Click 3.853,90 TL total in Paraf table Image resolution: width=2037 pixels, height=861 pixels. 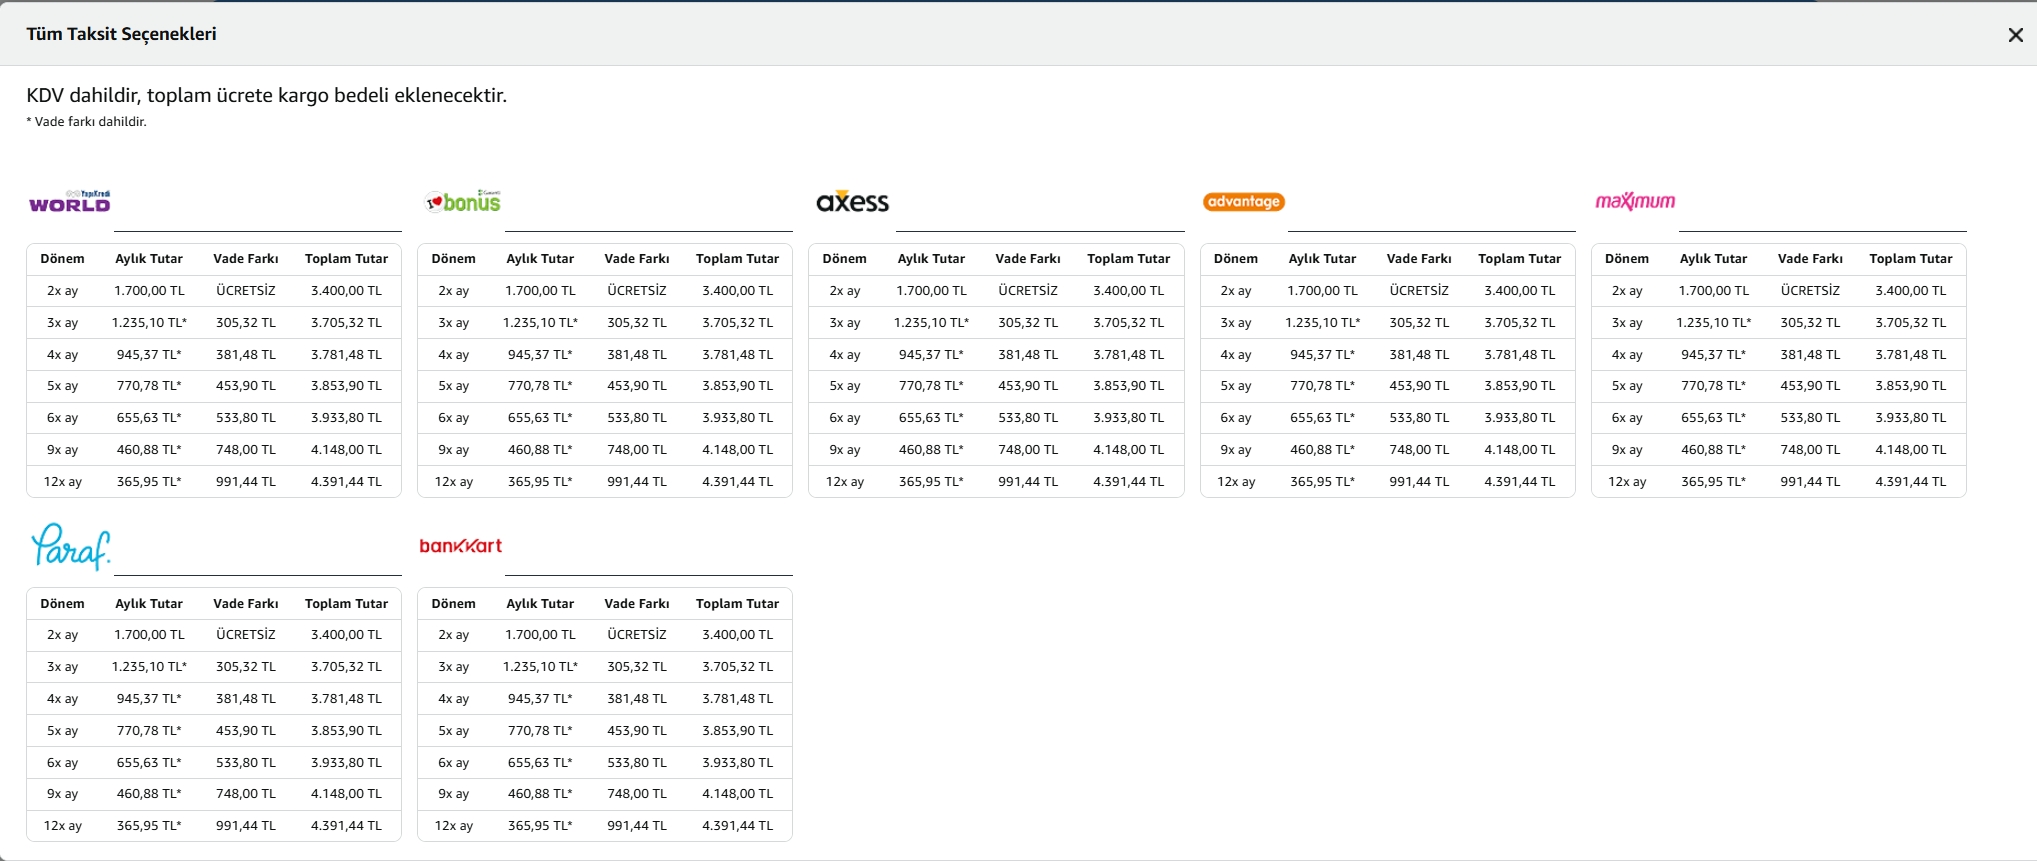point(346,731)
